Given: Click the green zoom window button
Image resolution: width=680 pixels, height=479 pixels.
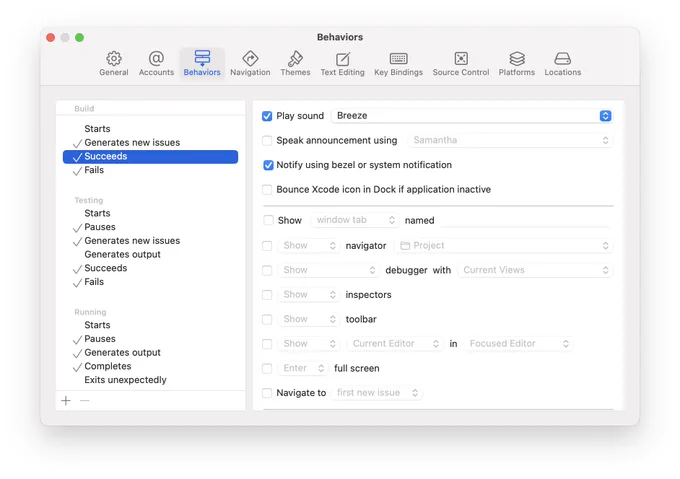Looking at the screenshot, I should [x=79, y=37].
